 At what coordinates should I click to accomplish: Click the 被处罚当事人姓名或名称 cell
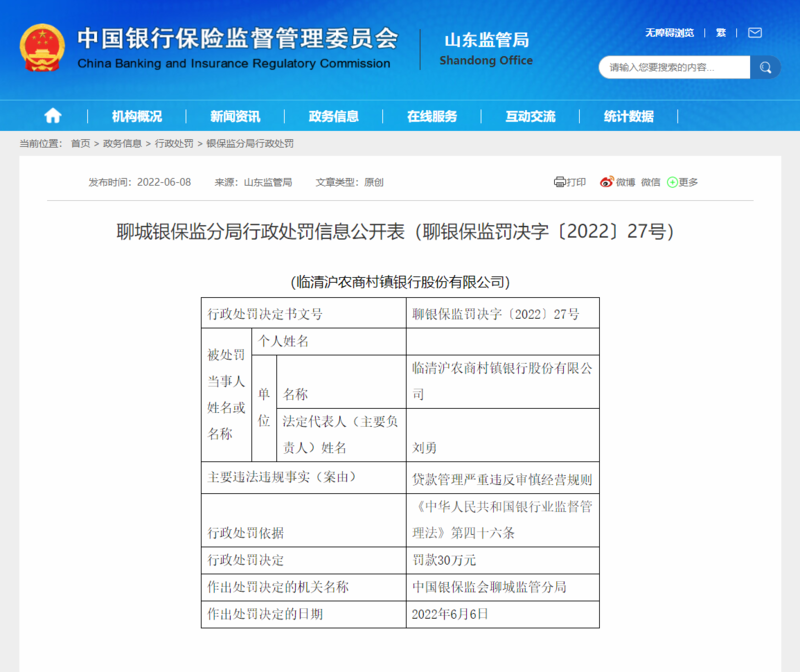[x=226, y=394]
